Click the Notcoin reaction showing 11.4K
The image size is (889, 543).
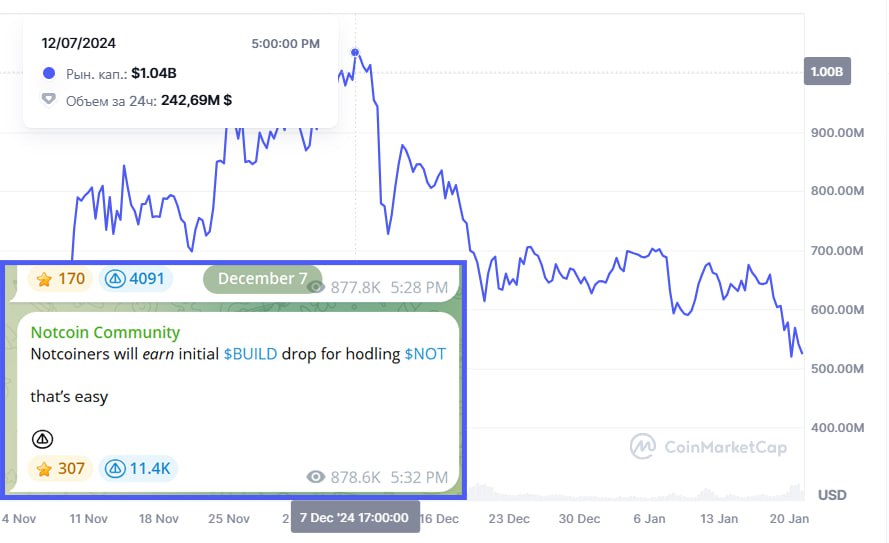point(138,469)
